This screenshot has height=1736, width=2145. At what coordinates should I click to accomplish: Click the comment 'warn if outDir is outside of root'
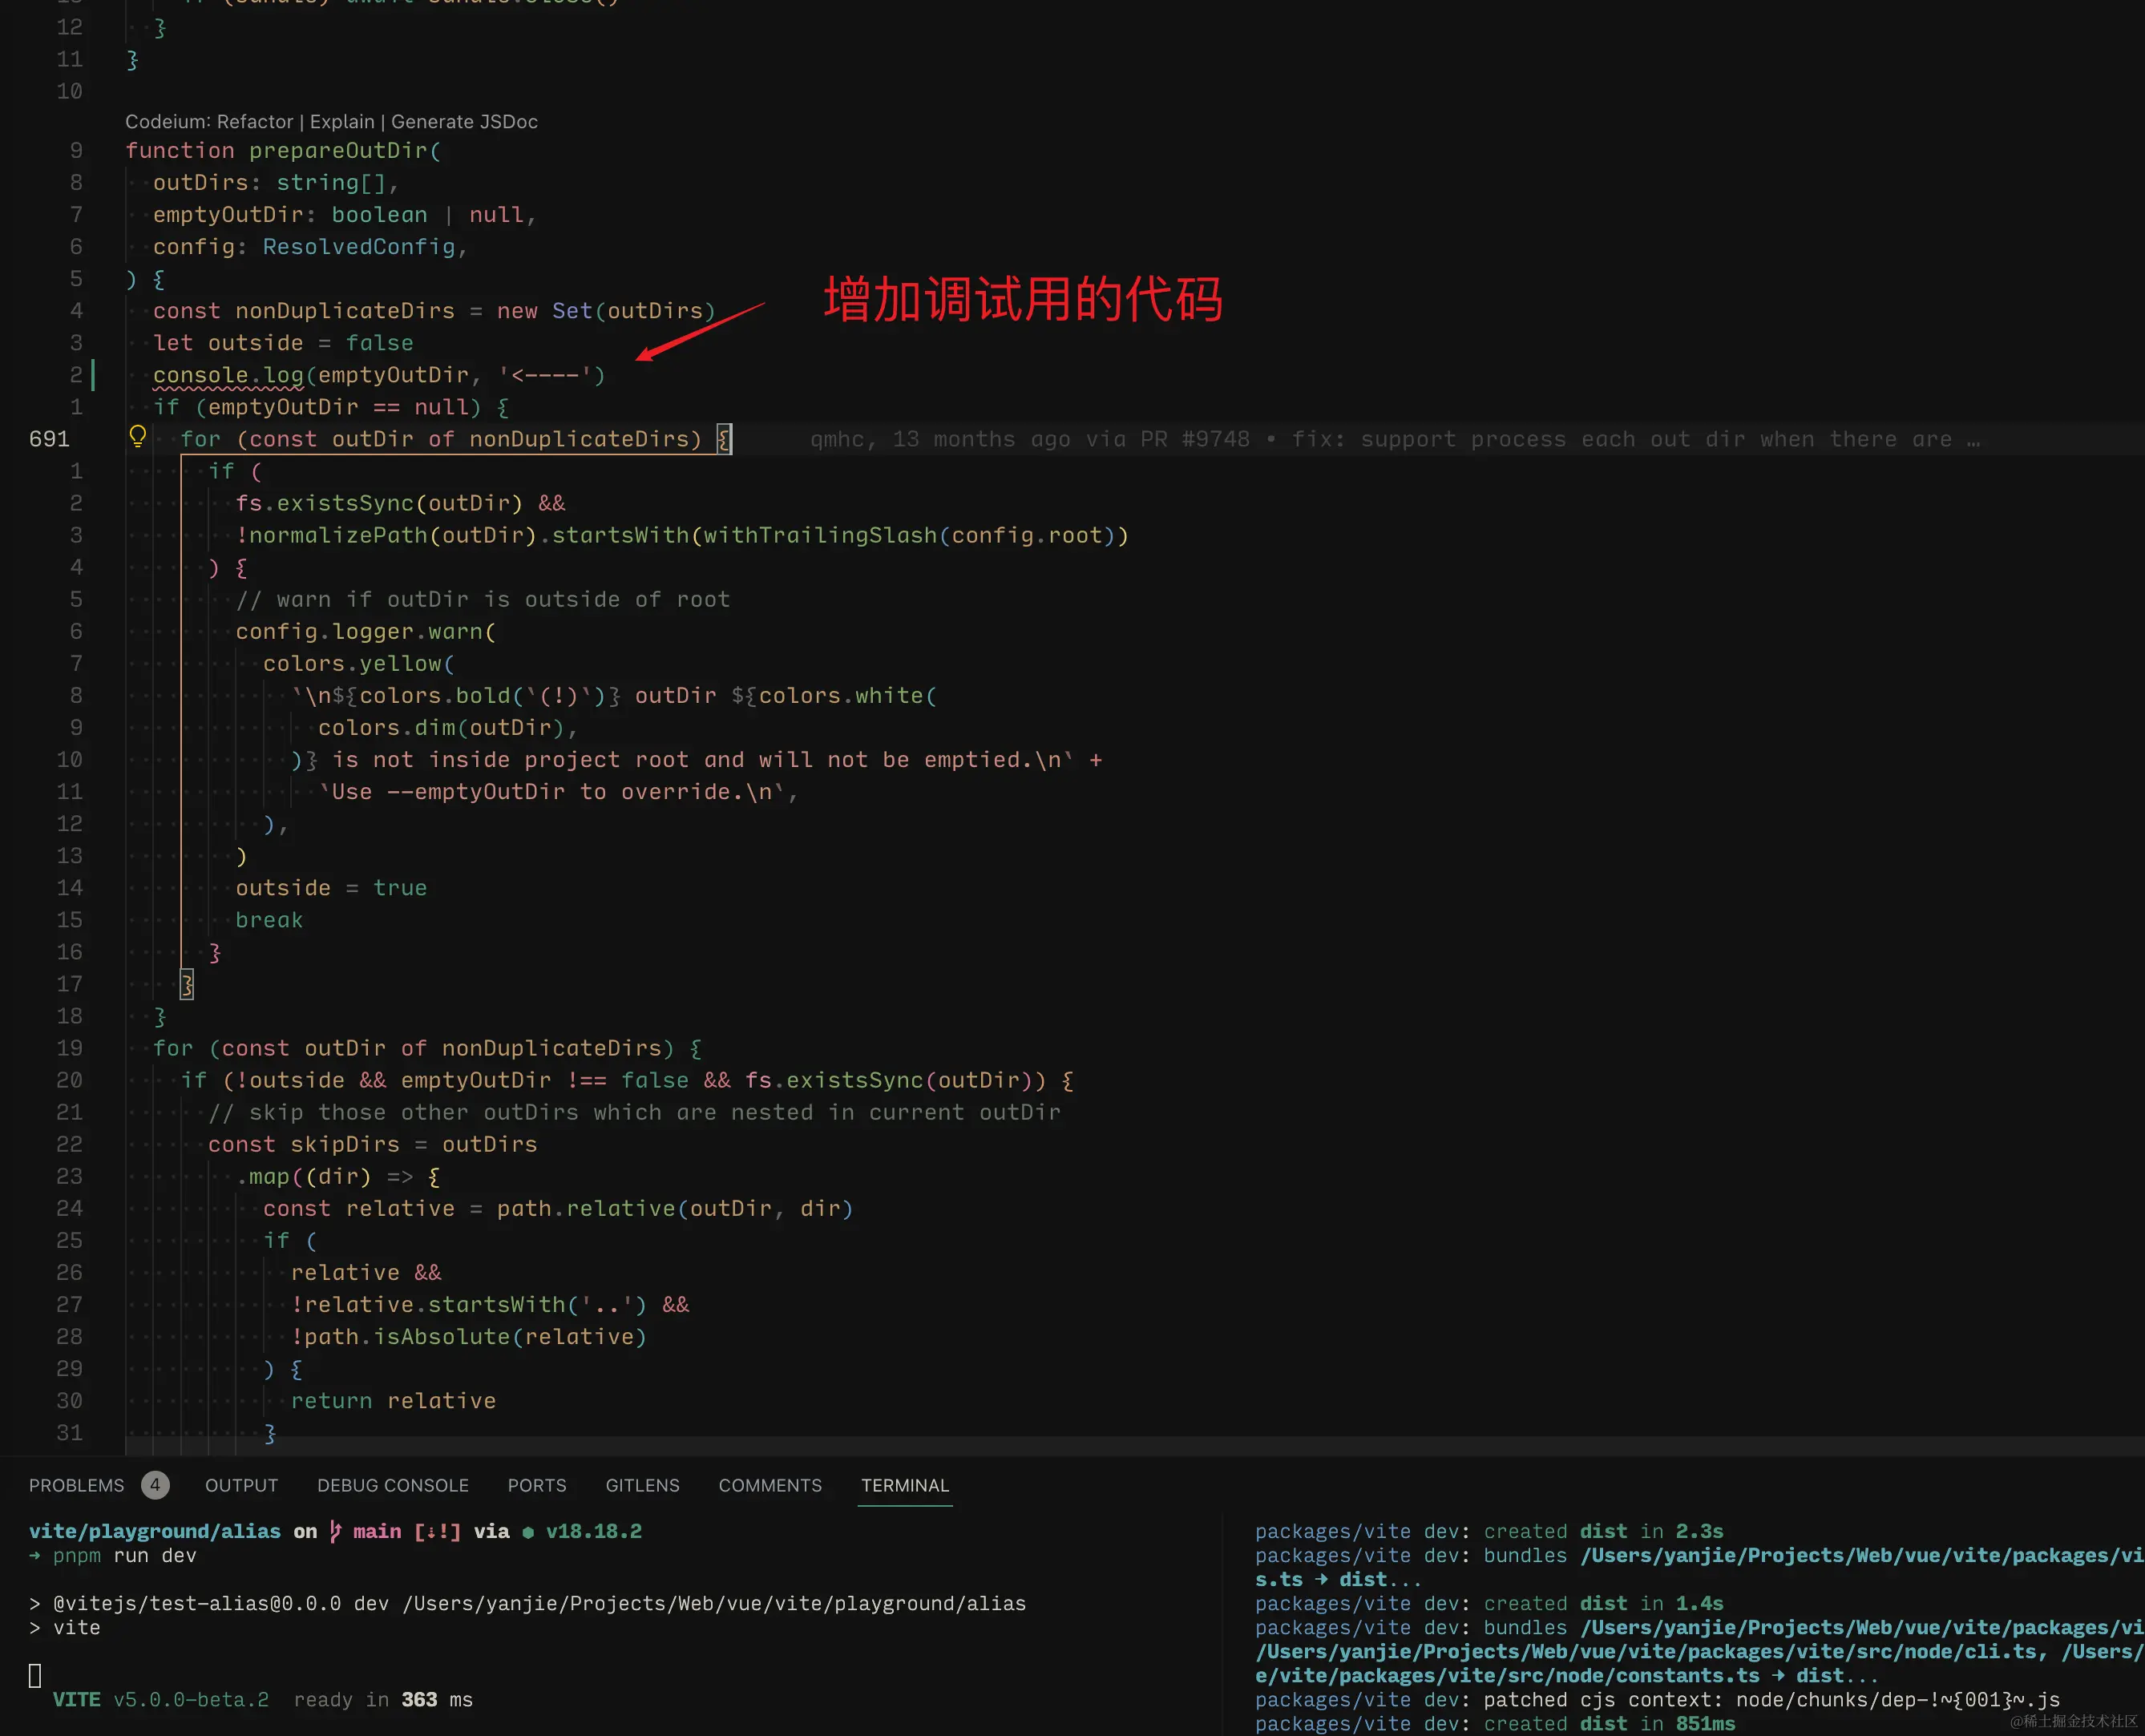(483, 599)
